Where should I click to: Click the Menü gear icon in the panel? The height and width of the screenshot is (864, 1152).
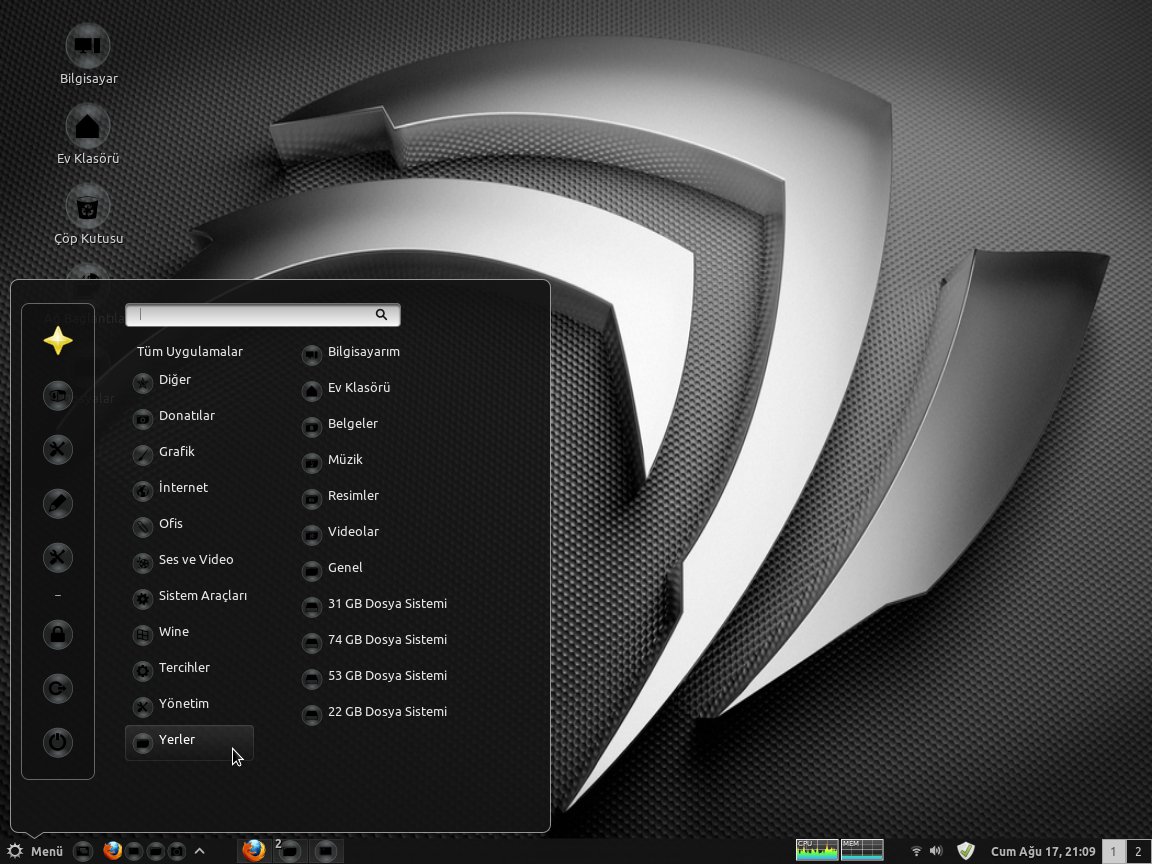(15, 852)
